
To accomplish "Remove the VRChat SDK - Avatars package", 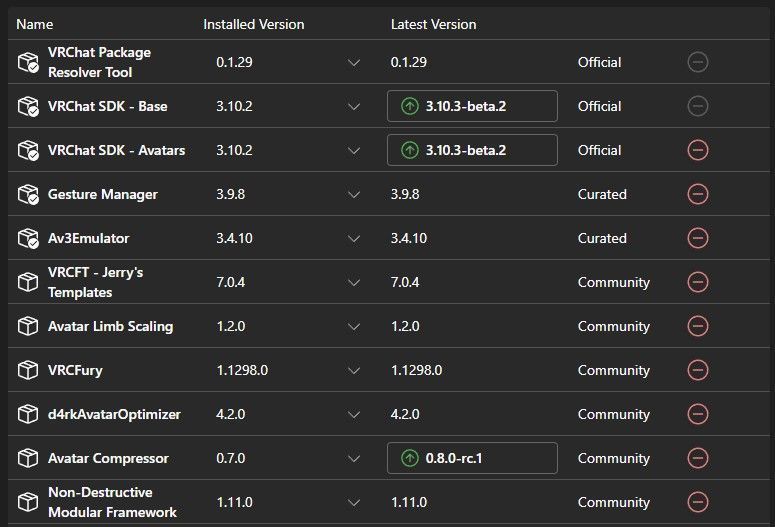I will tap(698, 150).
